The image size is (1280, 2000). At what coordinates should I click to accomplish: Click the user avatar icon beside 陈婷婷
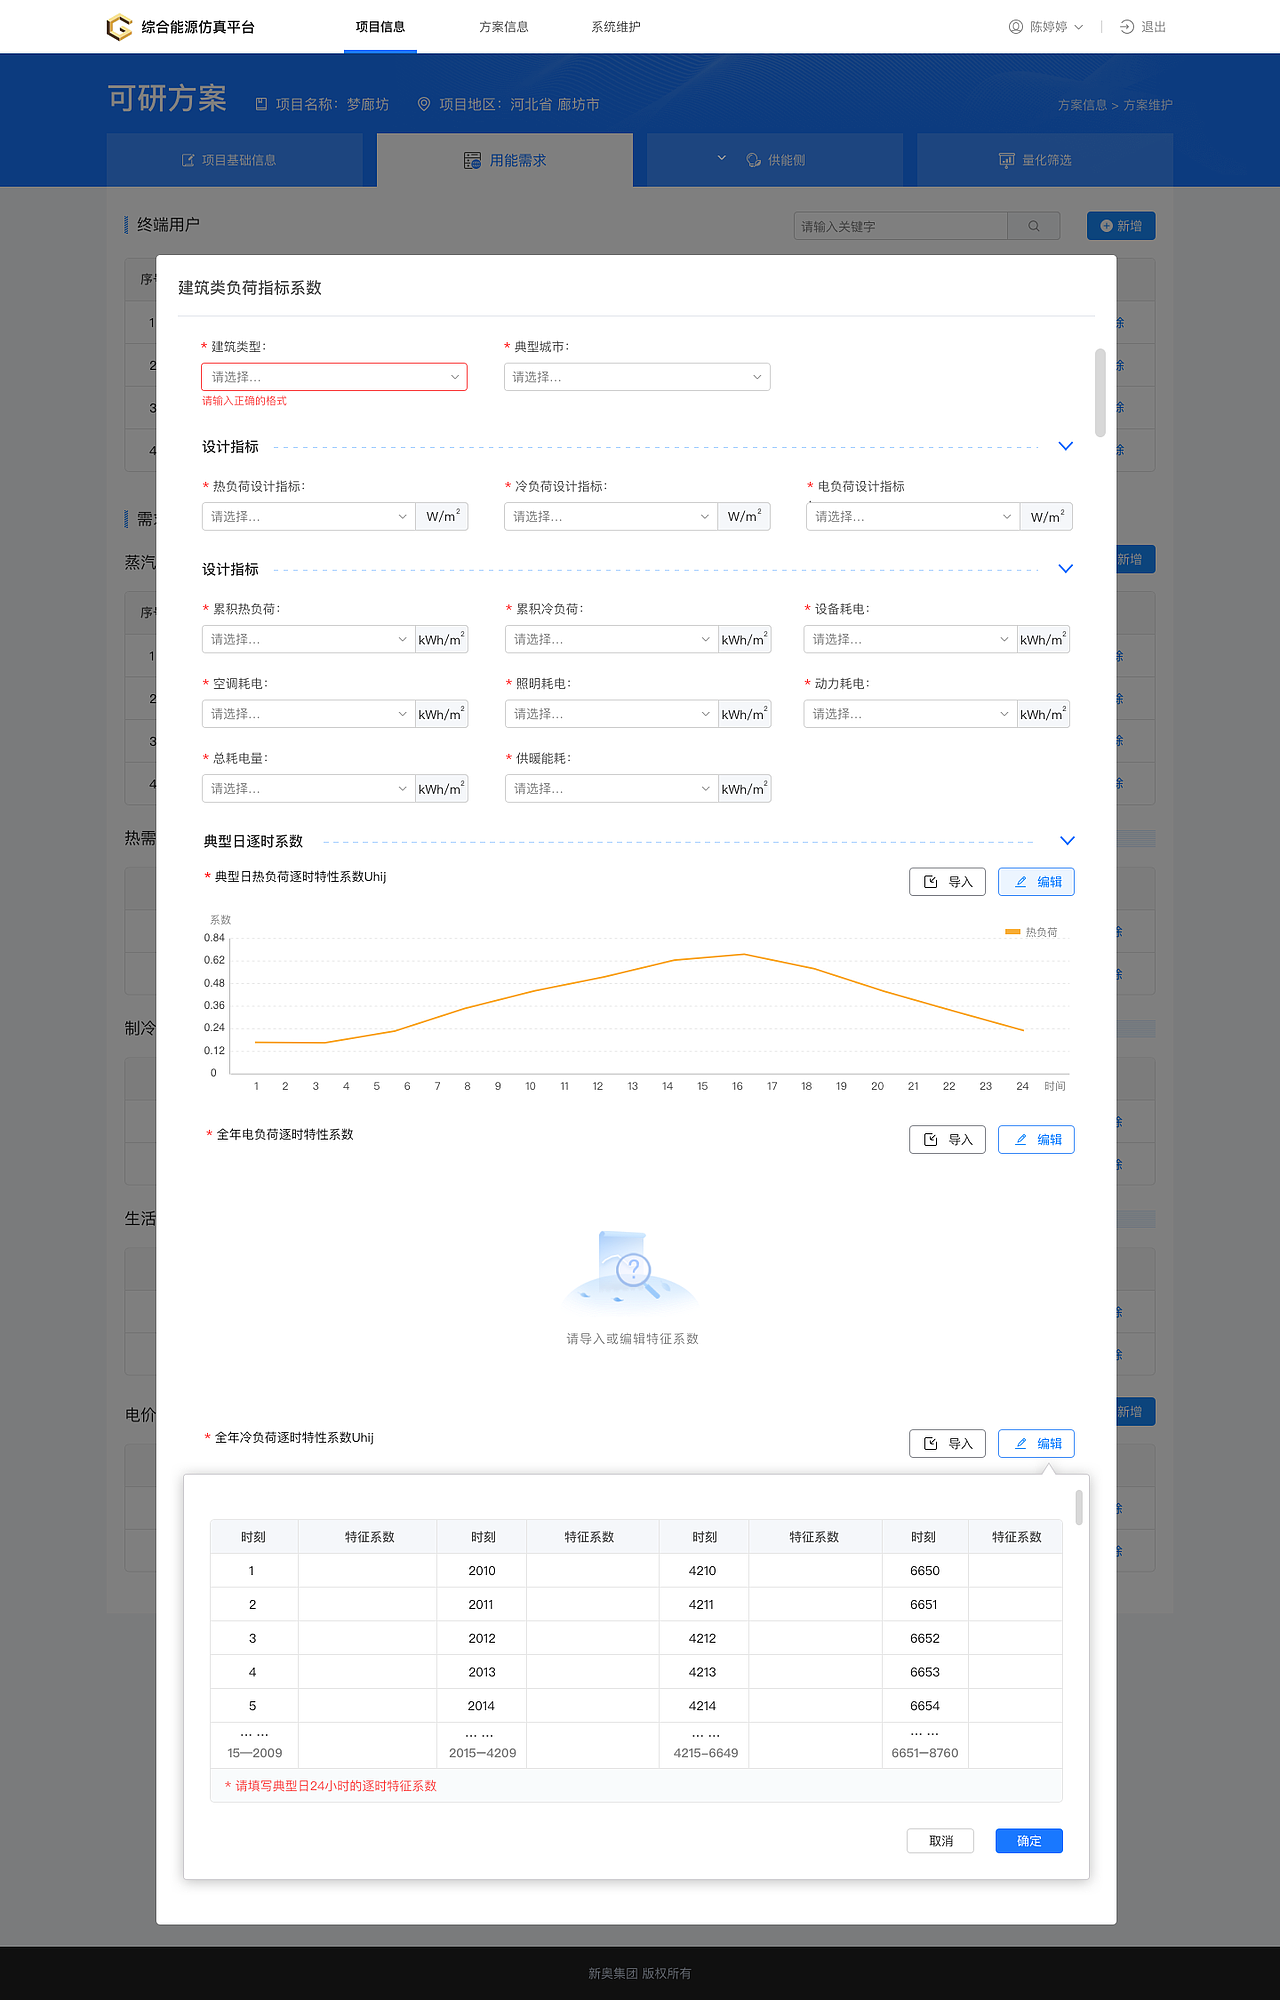click(1016, 27)
